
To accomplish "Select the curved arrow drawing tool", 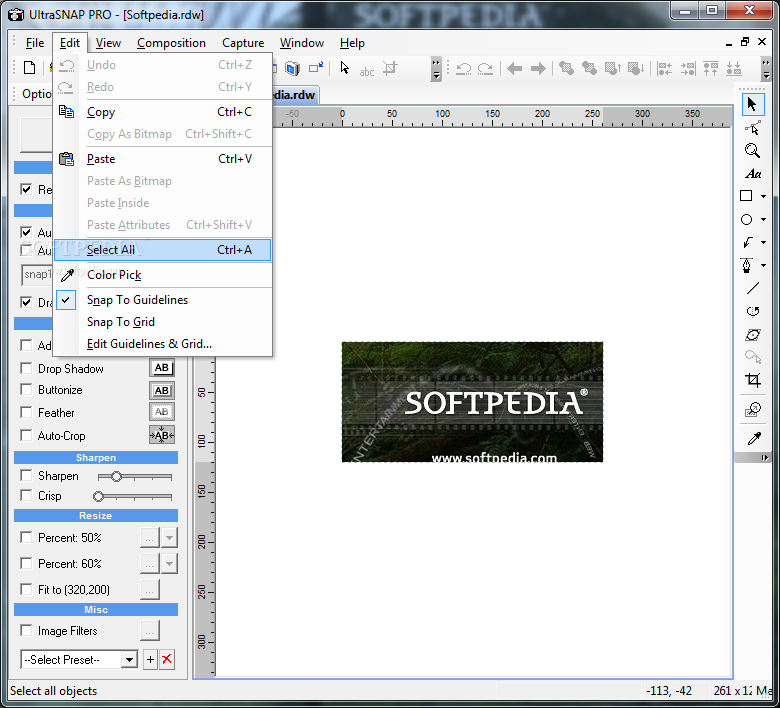I will (x=746, y=242).
